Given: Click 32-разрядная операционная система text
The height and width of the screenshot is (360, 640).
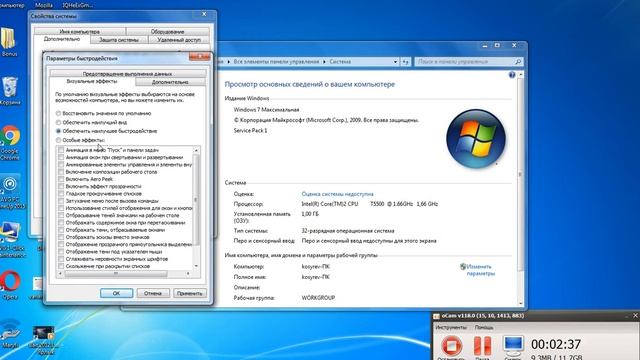Looking at the screenshot, I should point(348,231).
